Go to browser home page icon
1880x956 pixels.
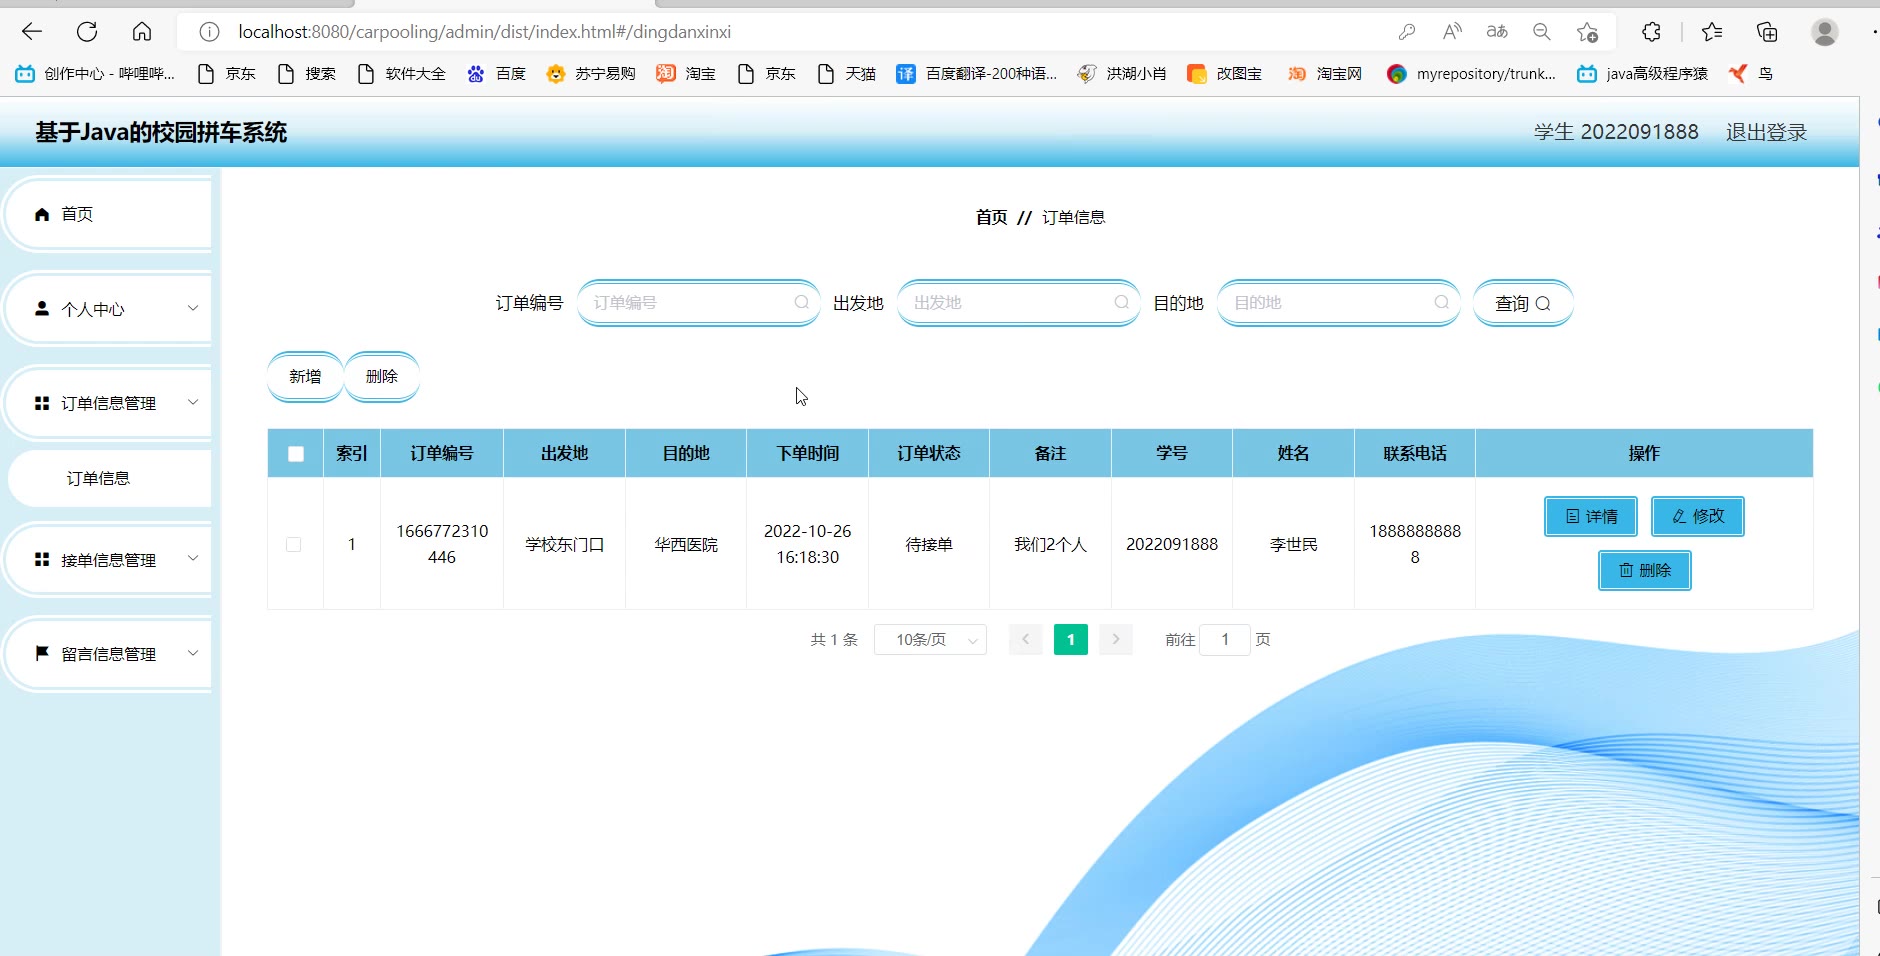pyautogui.click(x=142, y=32)
